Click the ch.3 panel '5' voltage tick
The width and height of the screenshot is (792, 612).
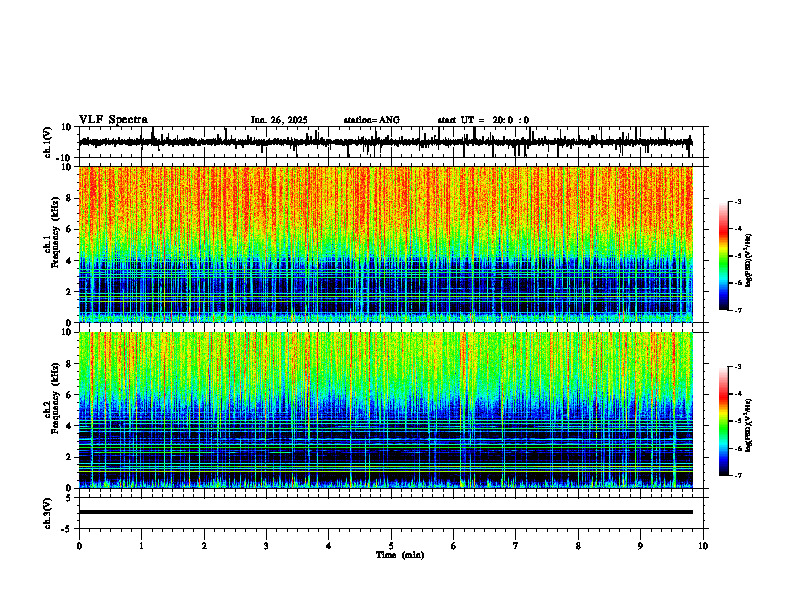click(69, 498)
